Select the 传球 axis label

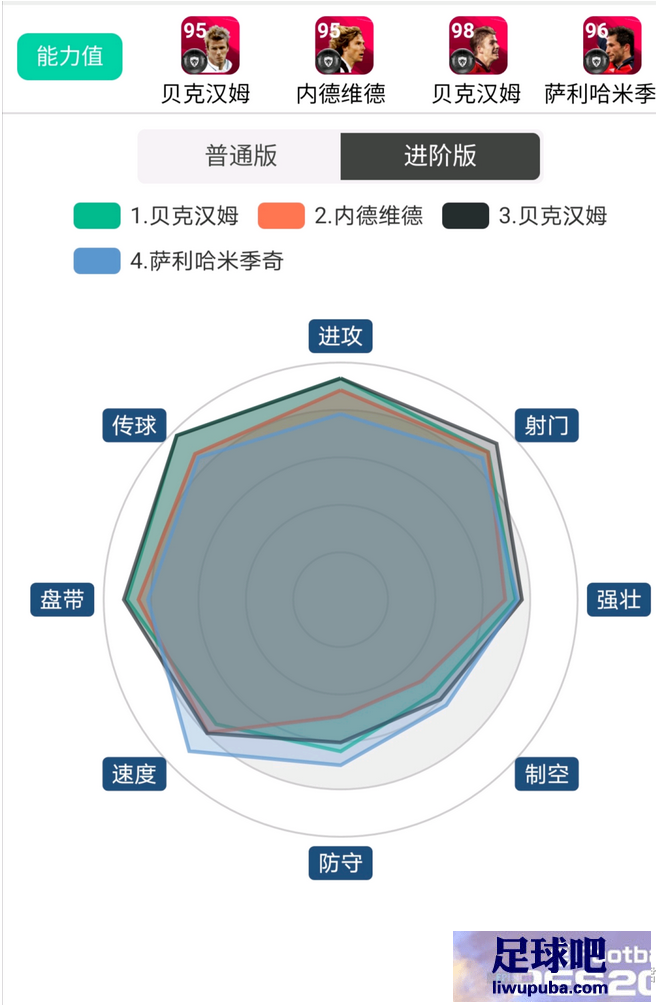(x=134, y=425)
